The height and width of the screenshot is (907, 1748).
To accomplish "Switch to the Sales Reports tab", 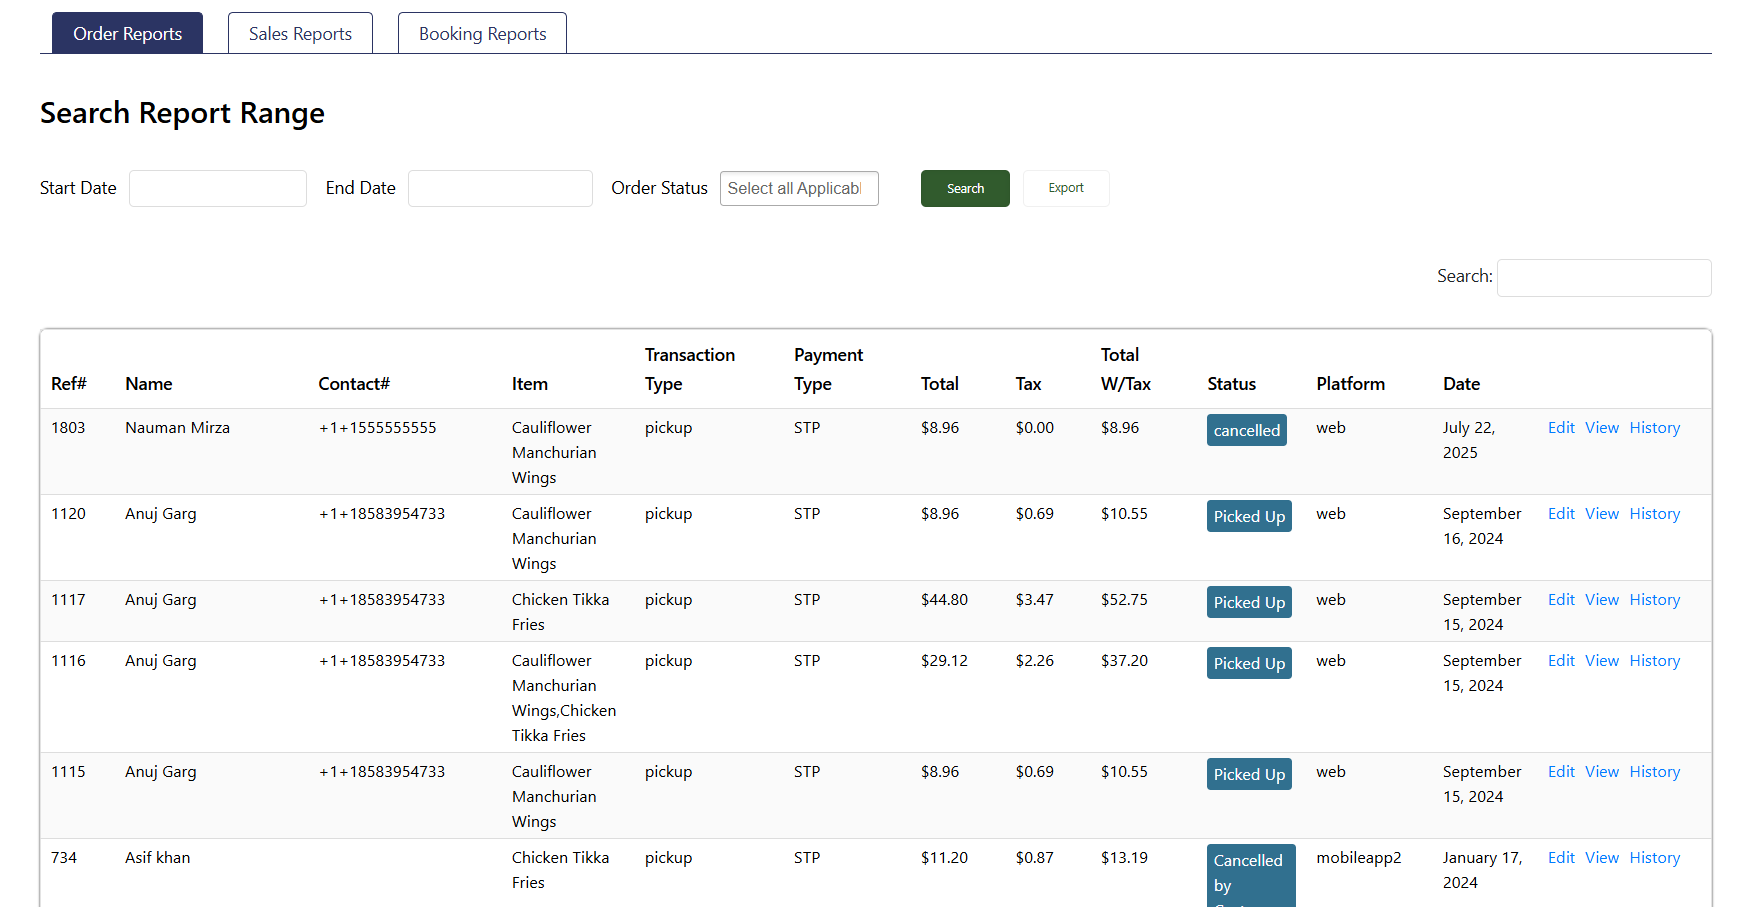I will (300, 34).
